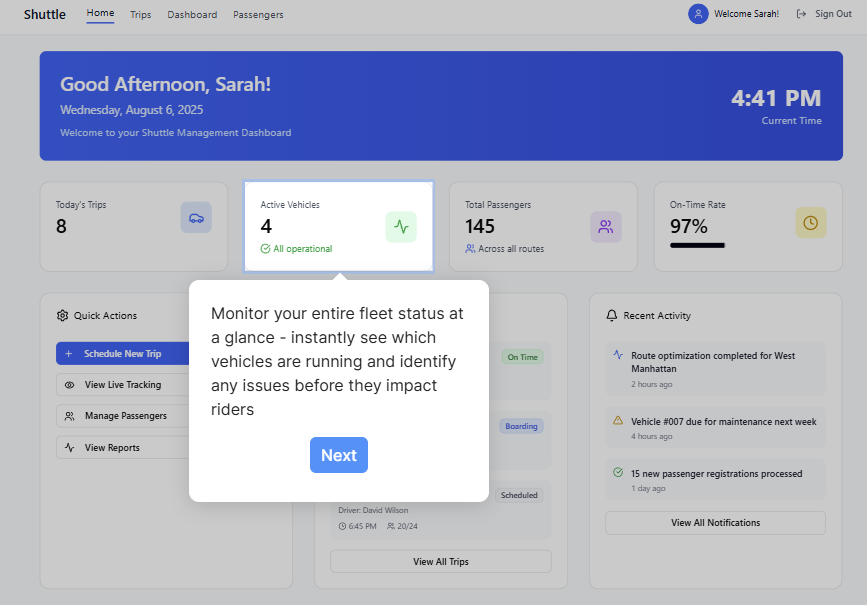Click the green activity icon on Active Vehicles card
This screenshot has width=867, height=605.
[x=401, y=227]
